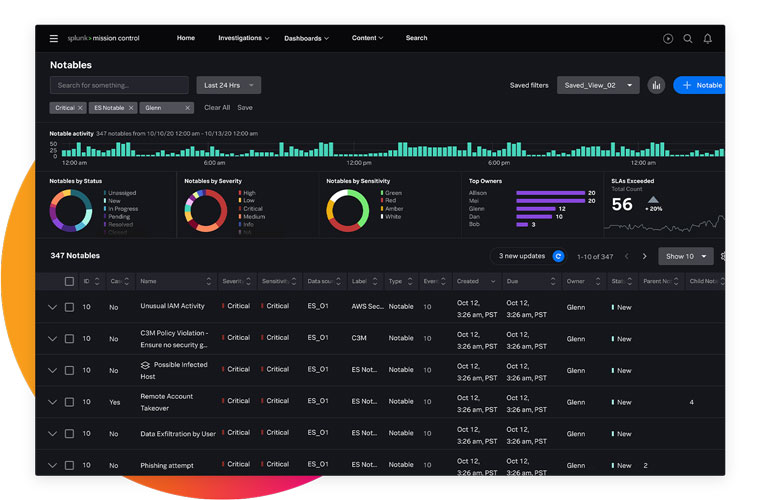Click the Notable activity bar histogram

point(392,149)
